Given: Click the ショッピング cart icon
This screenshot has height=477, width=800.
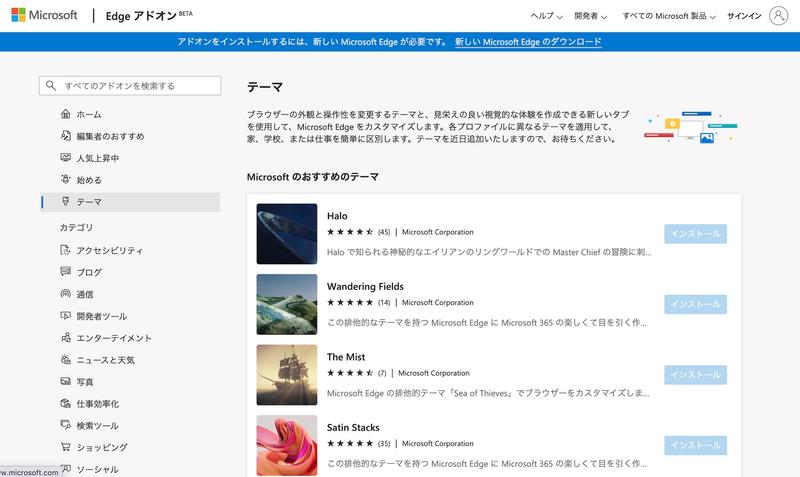Looking at the screenshot, I should (x=65, y=447).
